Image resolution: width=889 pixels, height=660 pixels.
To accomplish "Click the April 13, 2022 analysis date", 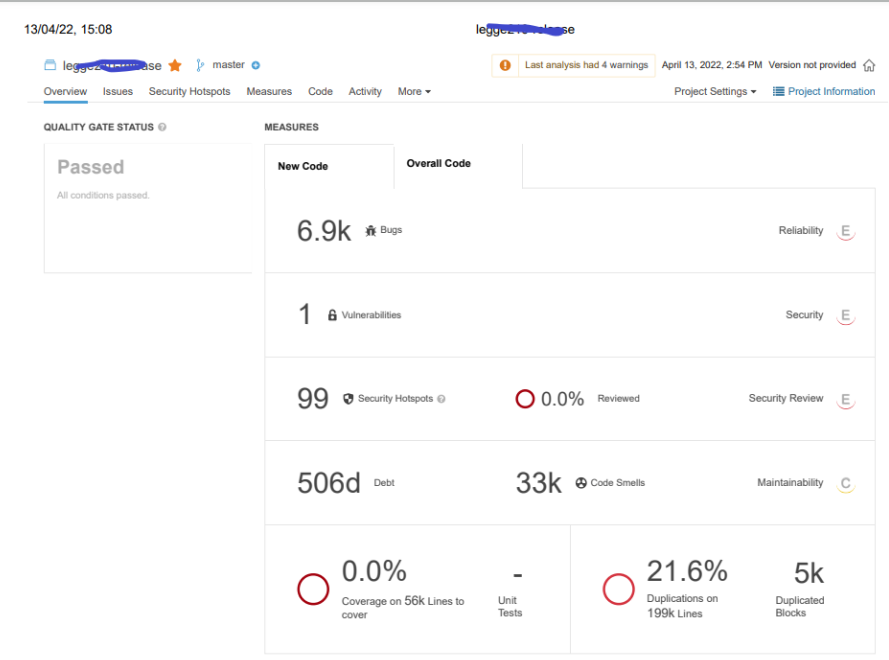I will click(x=712, y=65).
